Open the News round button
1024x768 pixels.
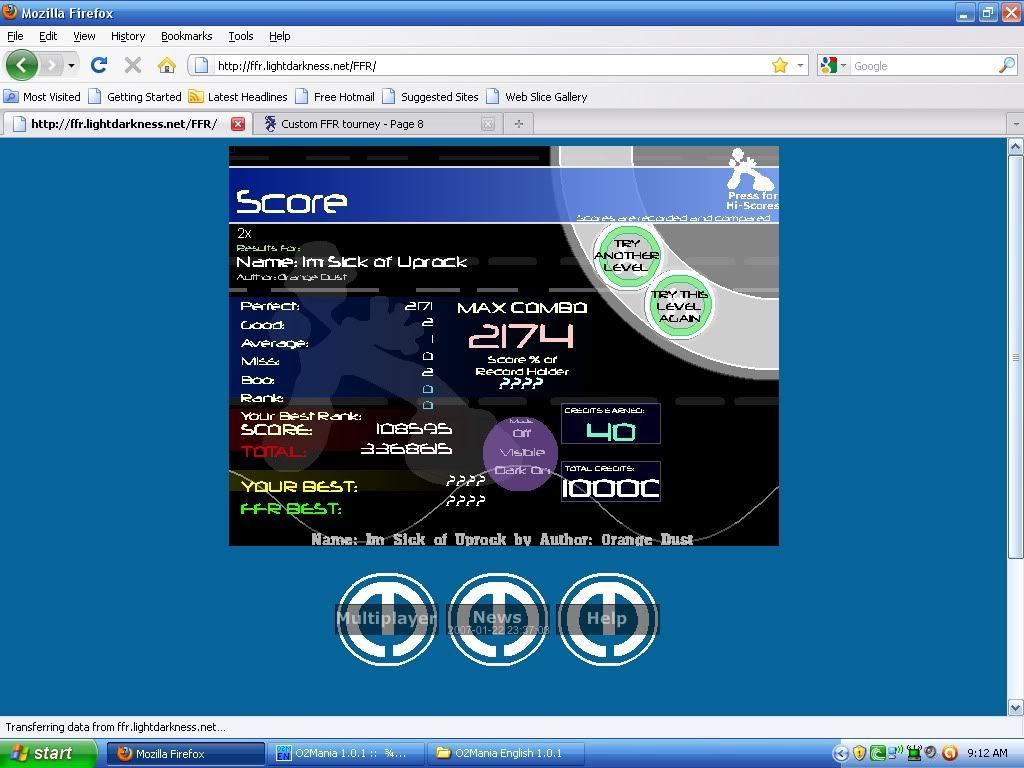click(497, 619)
